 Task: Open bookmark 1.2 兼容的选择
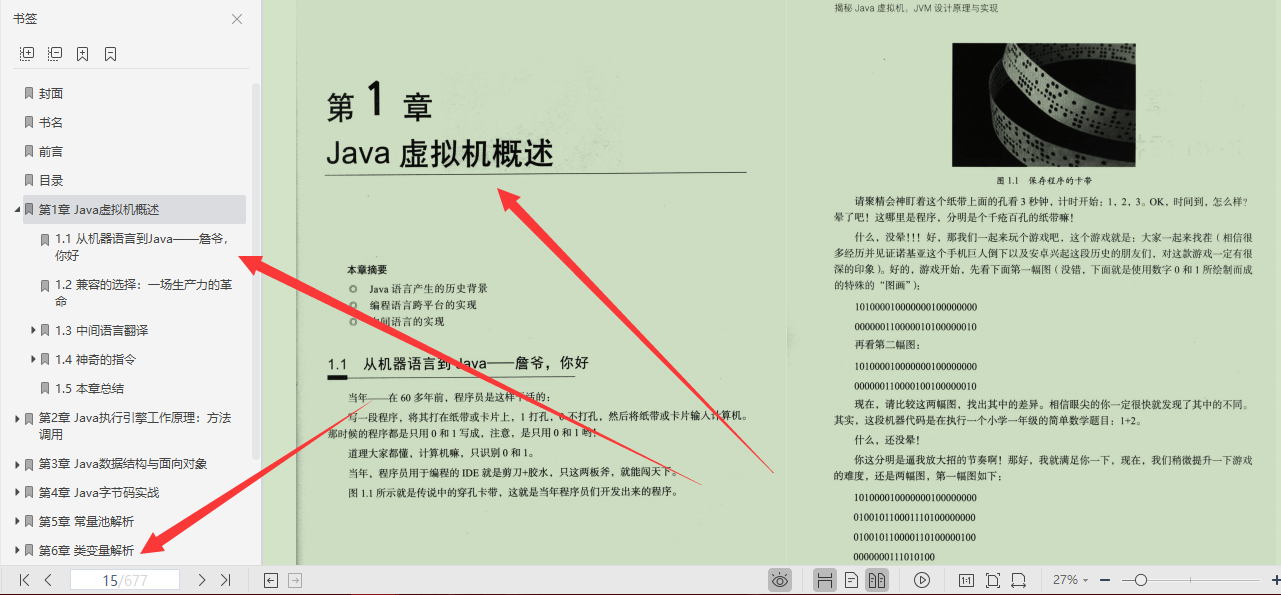[143, 292]
